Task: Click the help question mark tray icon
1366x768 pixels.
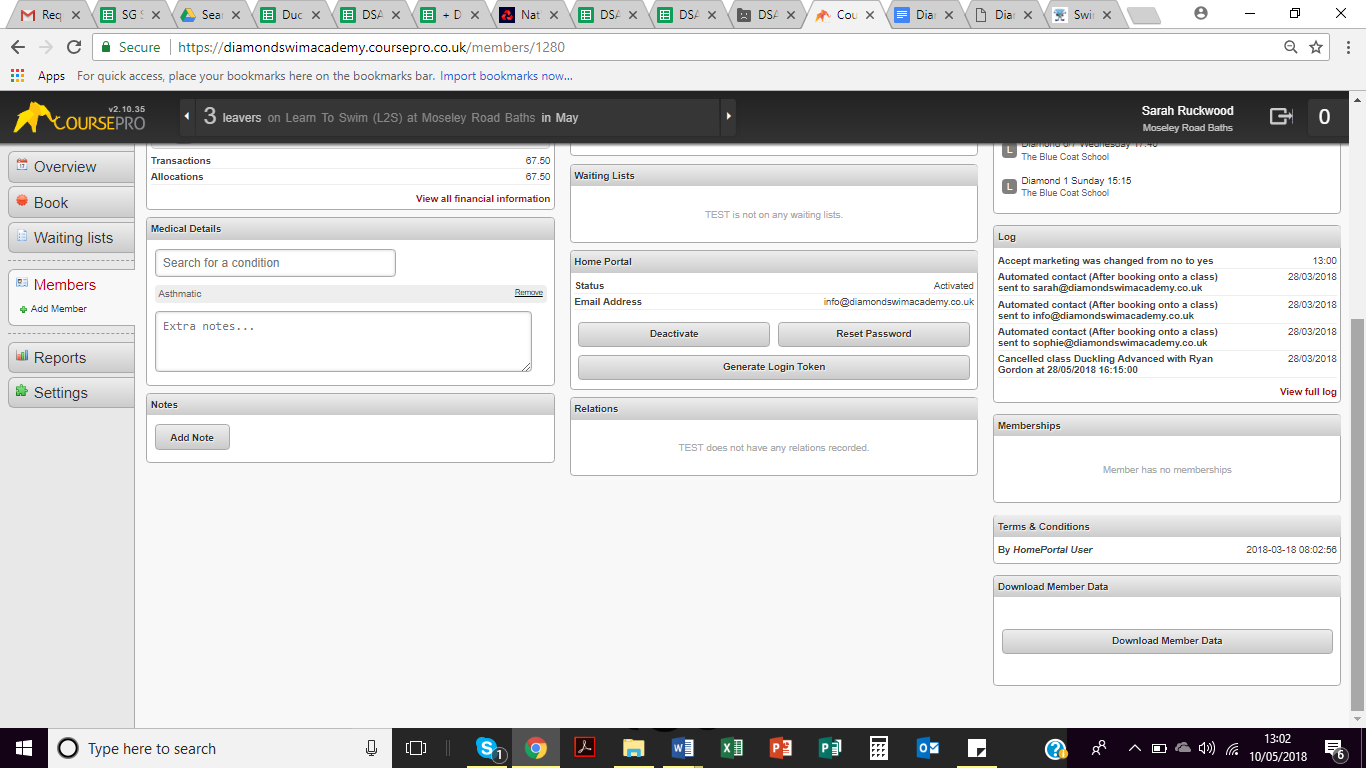Action: (x=1055, y=748)
